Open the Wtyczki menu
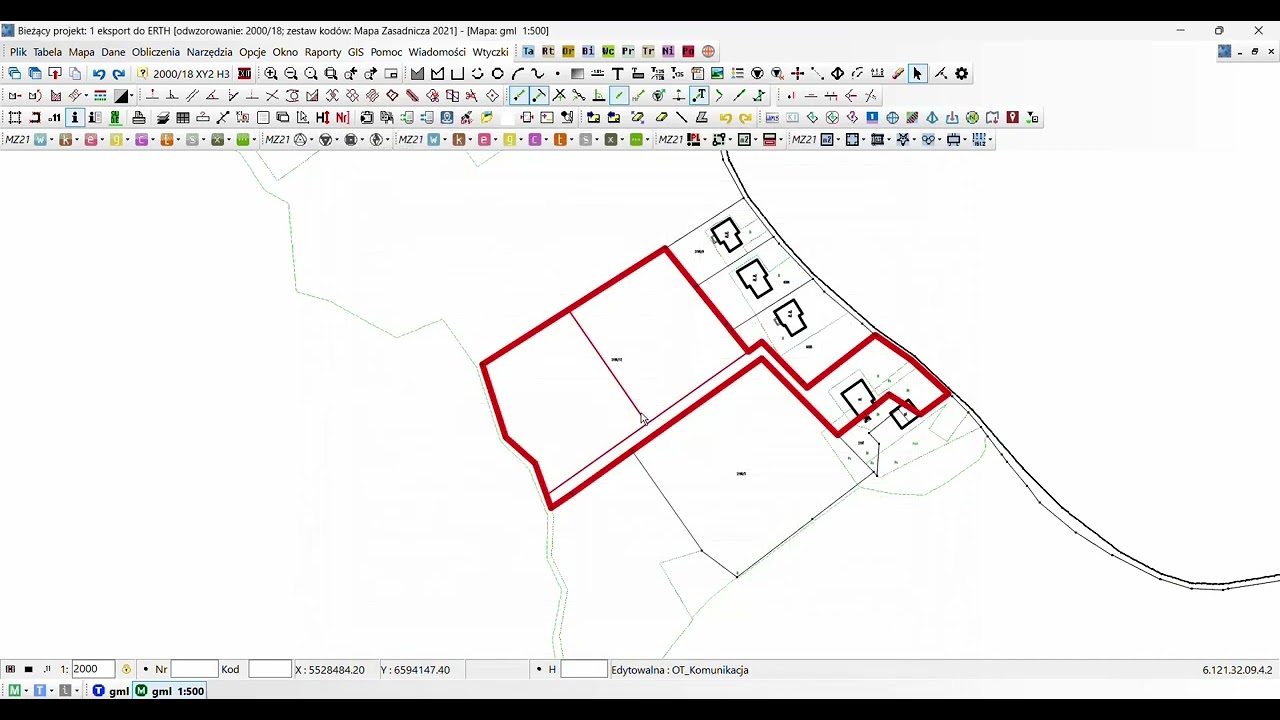The width and height of the screenshot is (1280, 720). point(490,52)
